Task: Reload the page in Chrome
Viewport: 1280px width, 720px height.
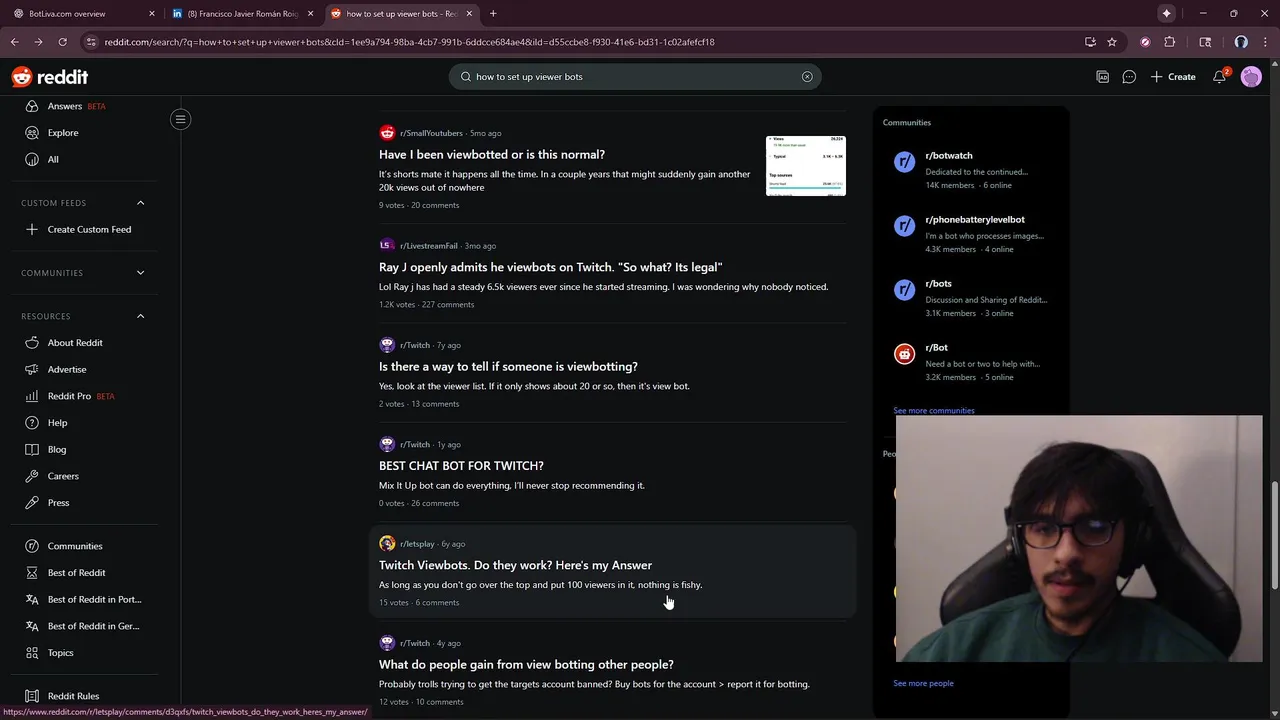Action: pyautogui.click(x=62, y=42)
